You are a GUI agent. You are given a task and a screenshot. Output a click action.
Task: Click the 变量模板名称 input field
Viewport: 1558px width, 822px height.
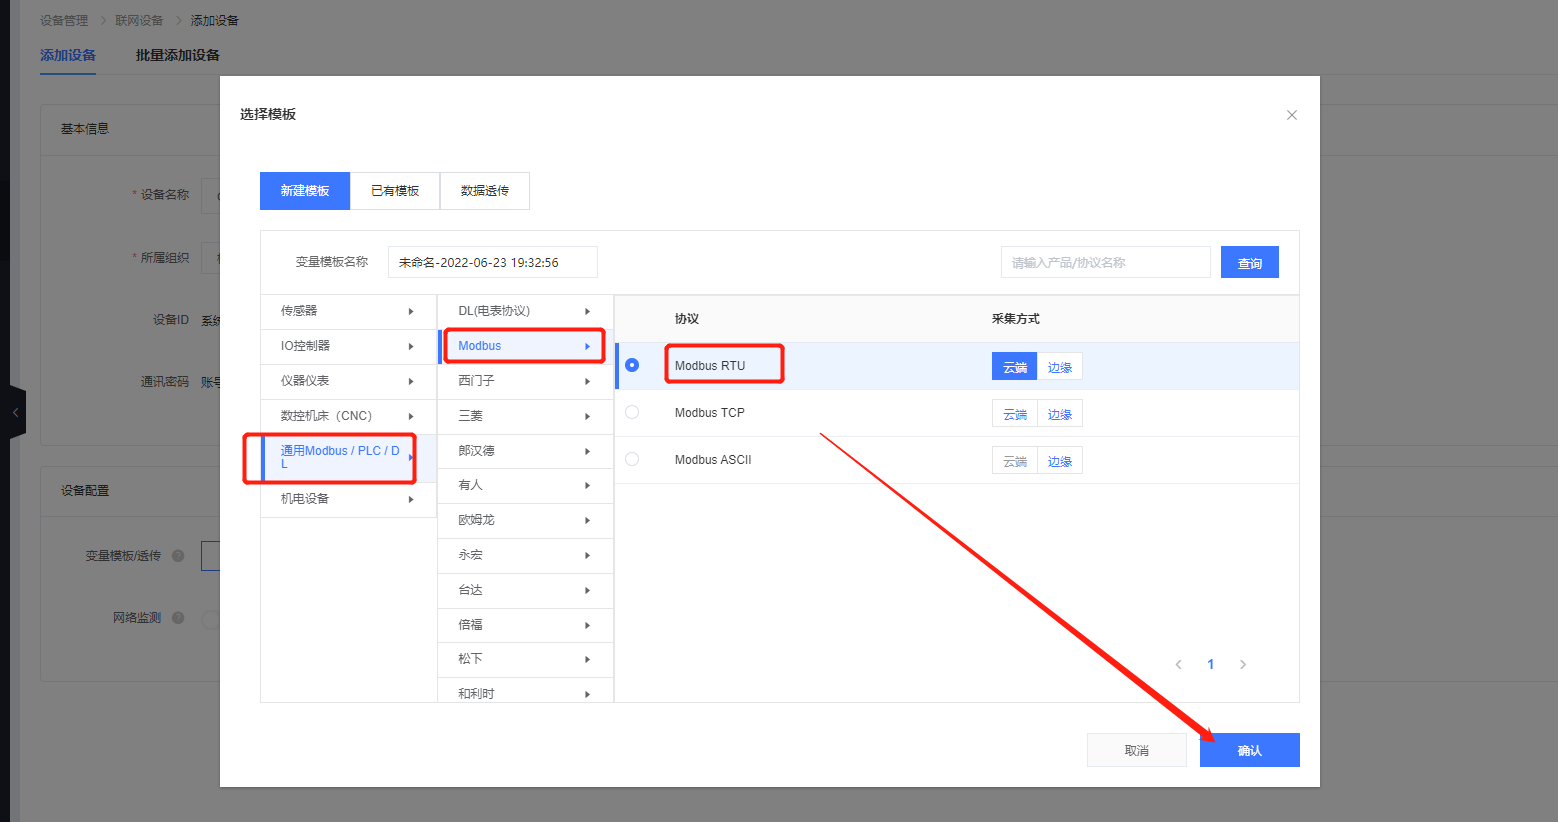[492, 263]
